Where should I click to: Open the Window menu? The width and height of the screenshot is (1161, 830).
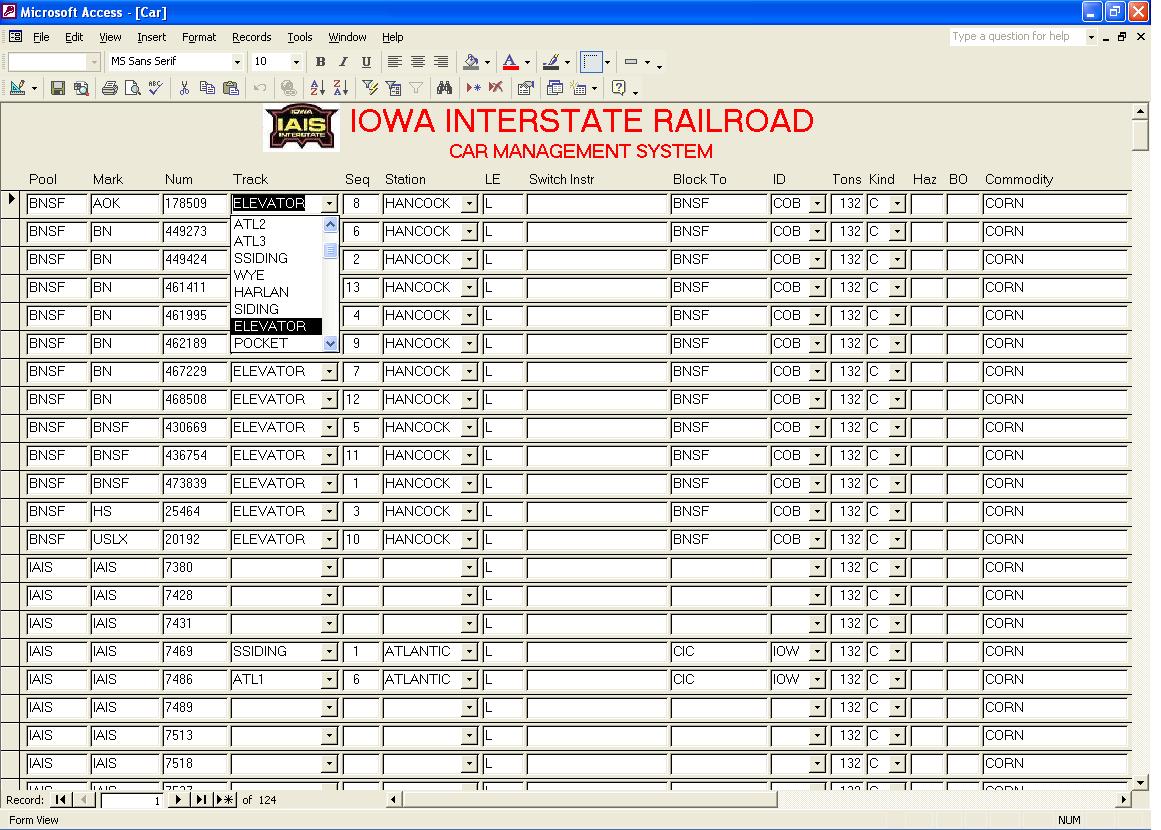point(347,37)
